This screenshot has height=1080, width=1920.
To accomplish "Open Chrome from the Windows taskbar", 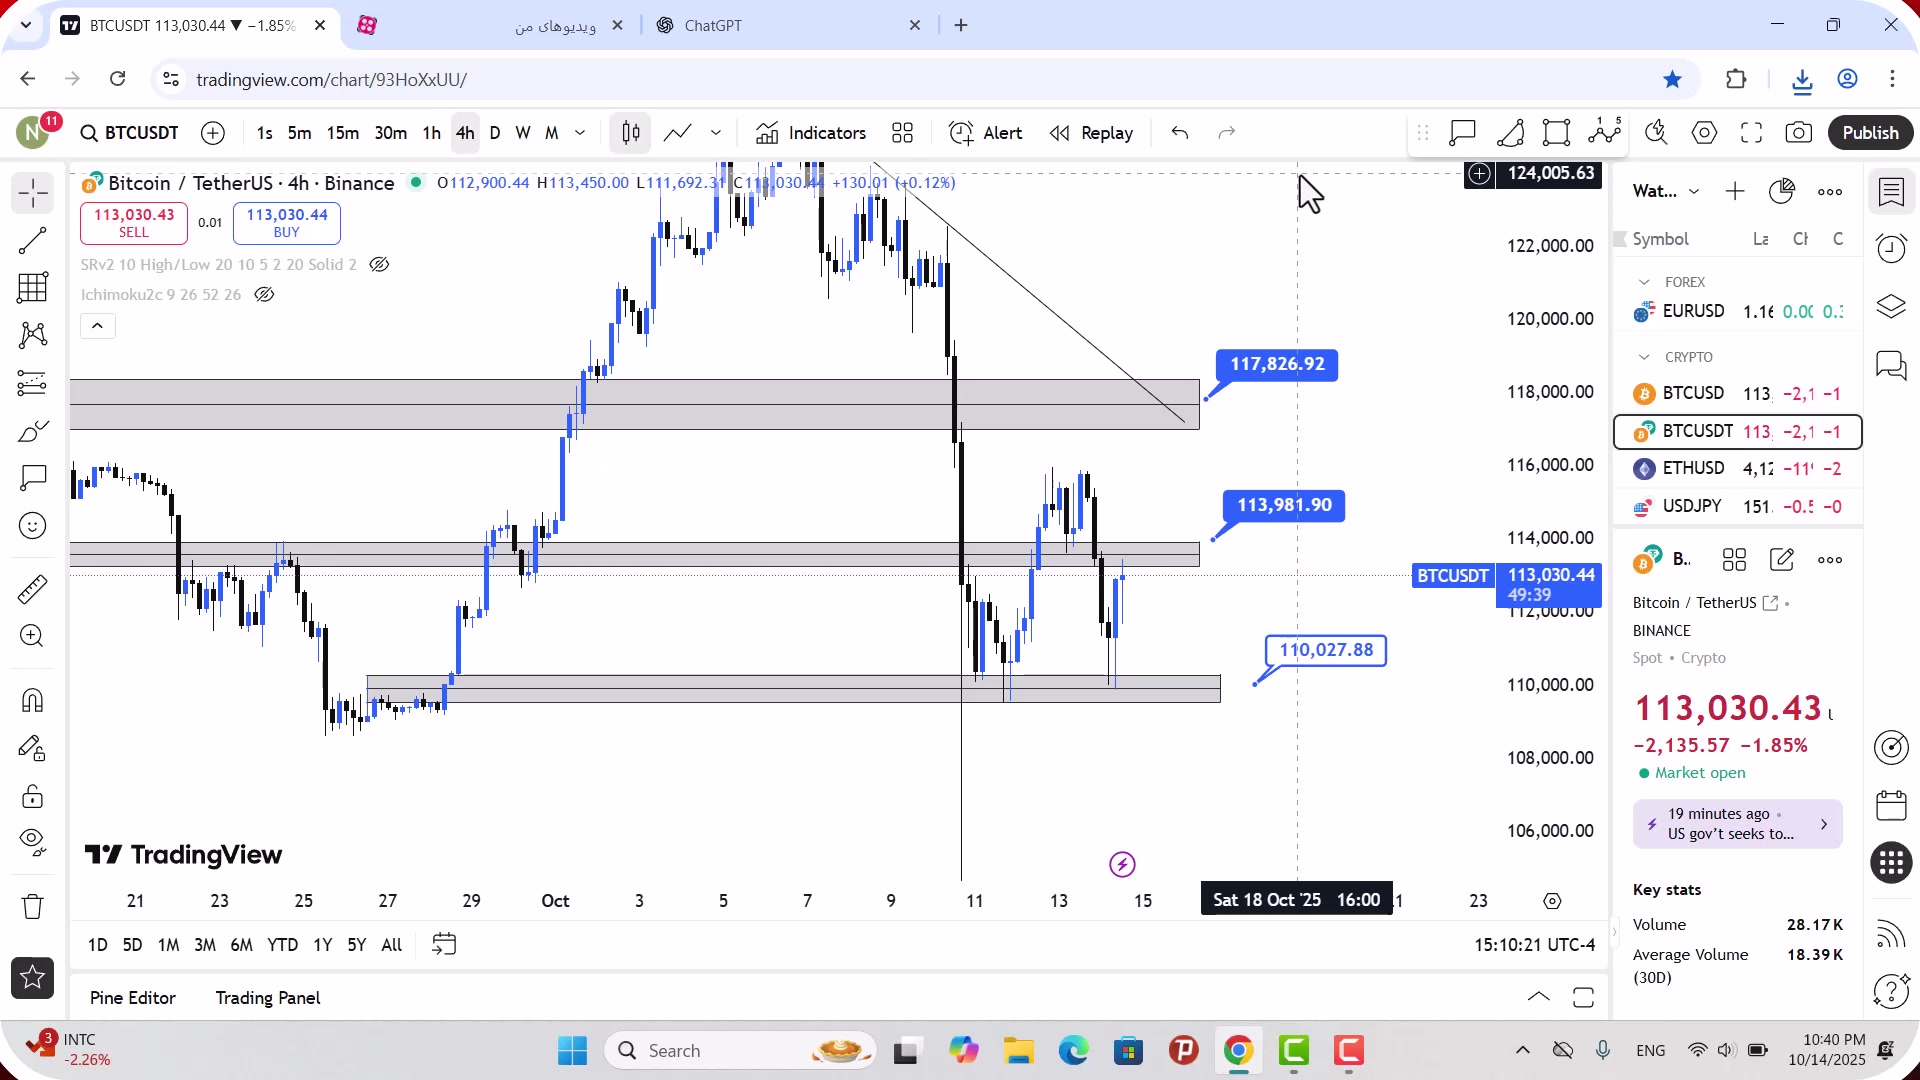I will [1238, 1051].
